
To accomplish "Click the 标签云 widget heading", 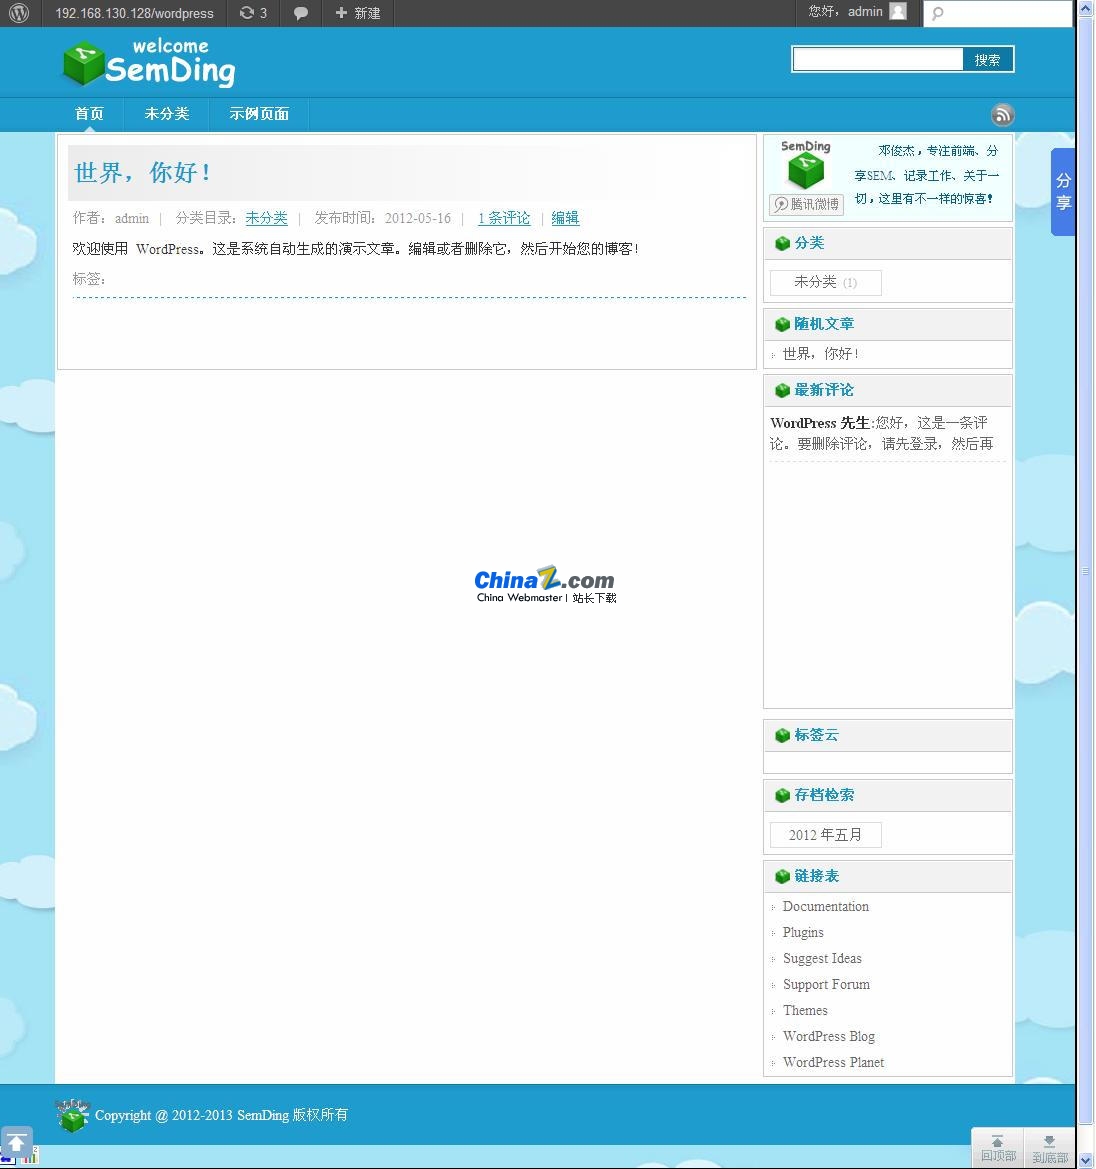I will [816, 735].
